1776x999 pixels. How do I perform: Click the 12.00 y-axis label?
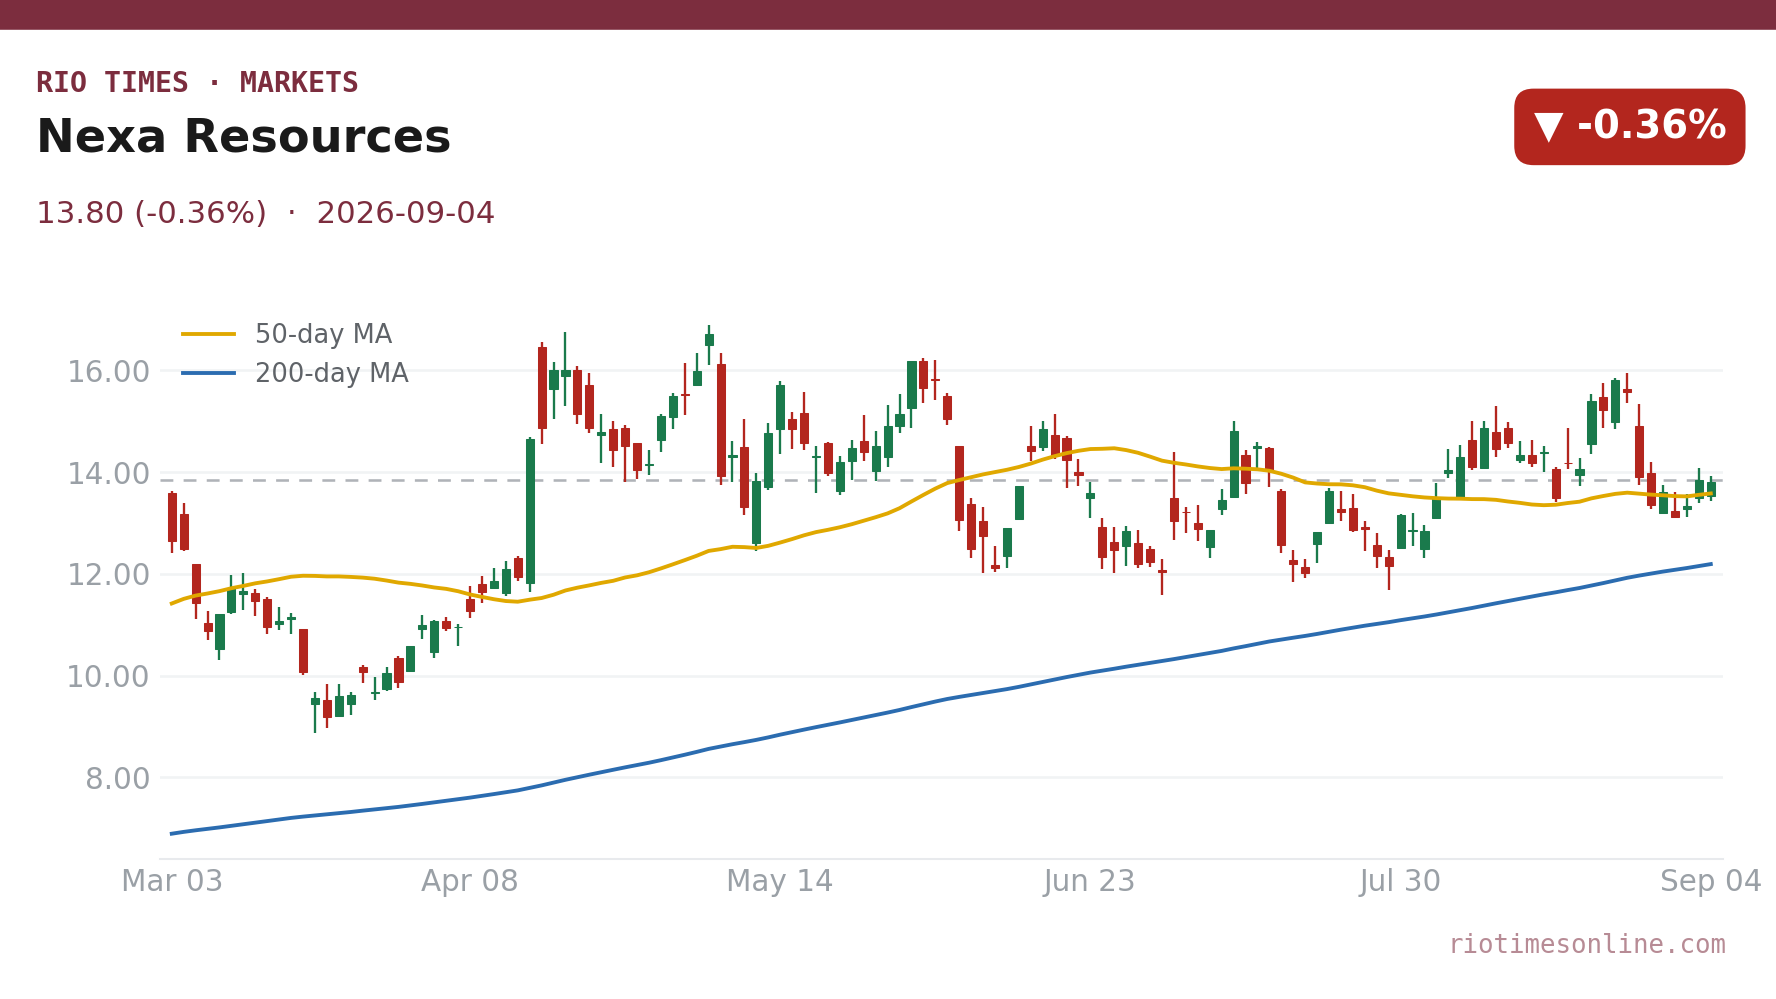(x=108, y=575)
